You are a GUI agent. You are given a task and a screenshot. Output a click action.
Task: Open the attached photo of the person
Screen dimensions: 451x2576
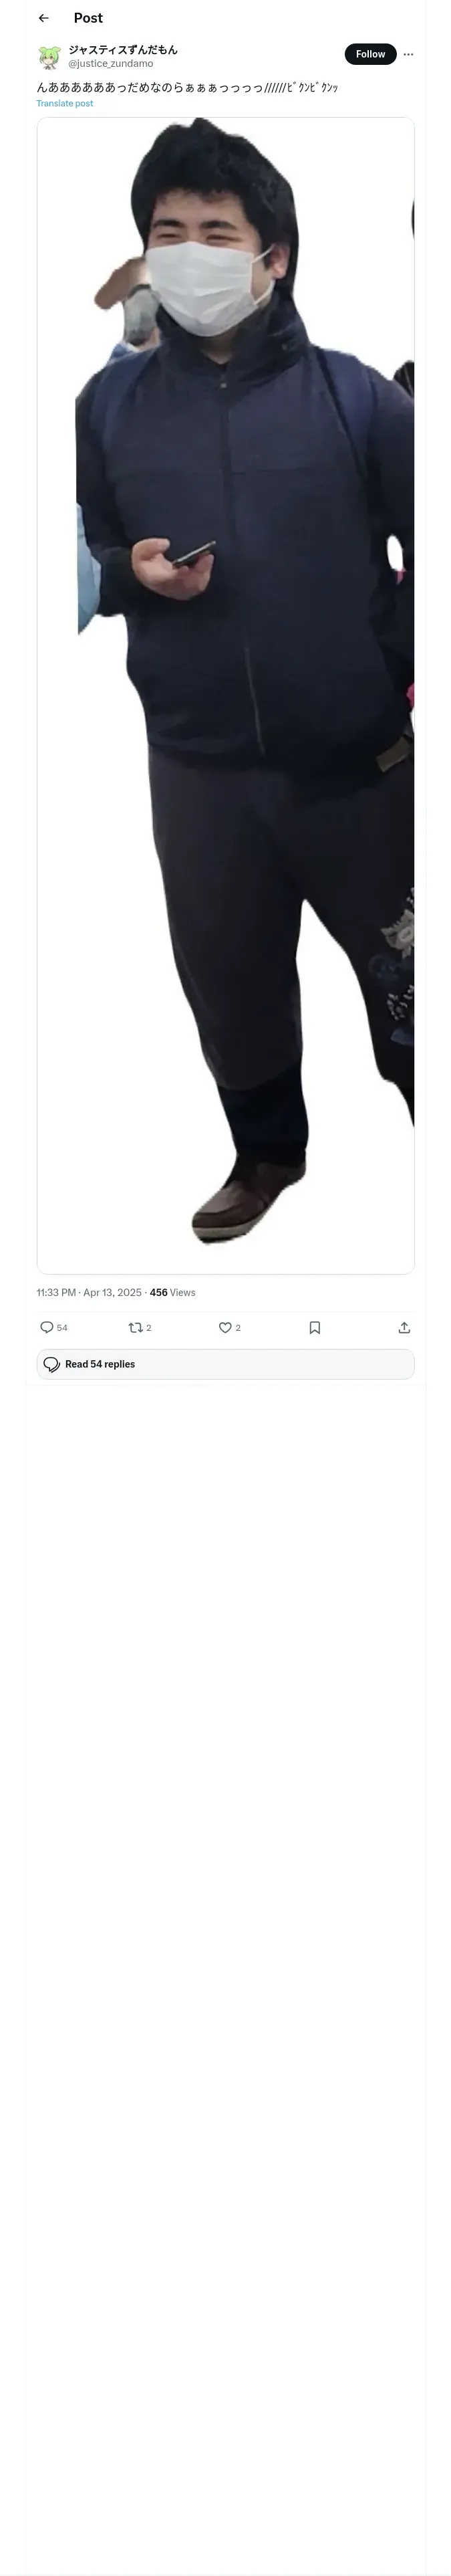226,695
